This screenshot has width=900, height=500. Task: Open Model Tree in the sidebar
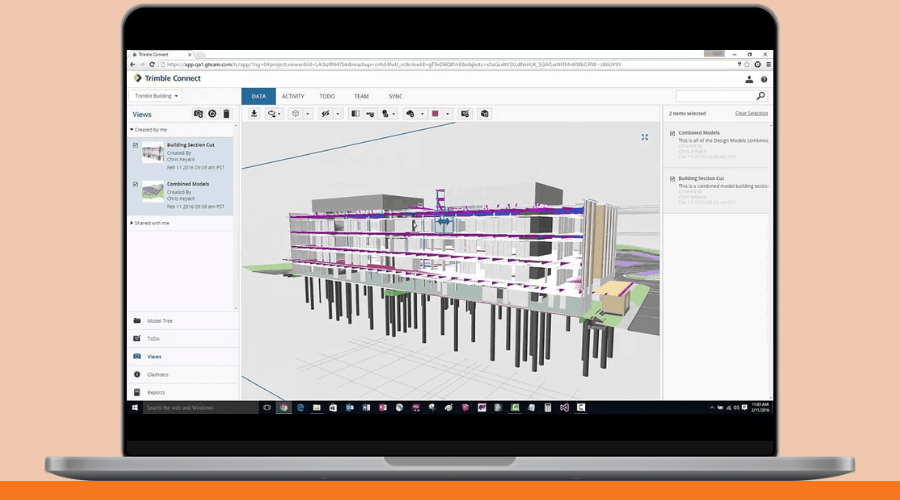[x=160, y=321]
